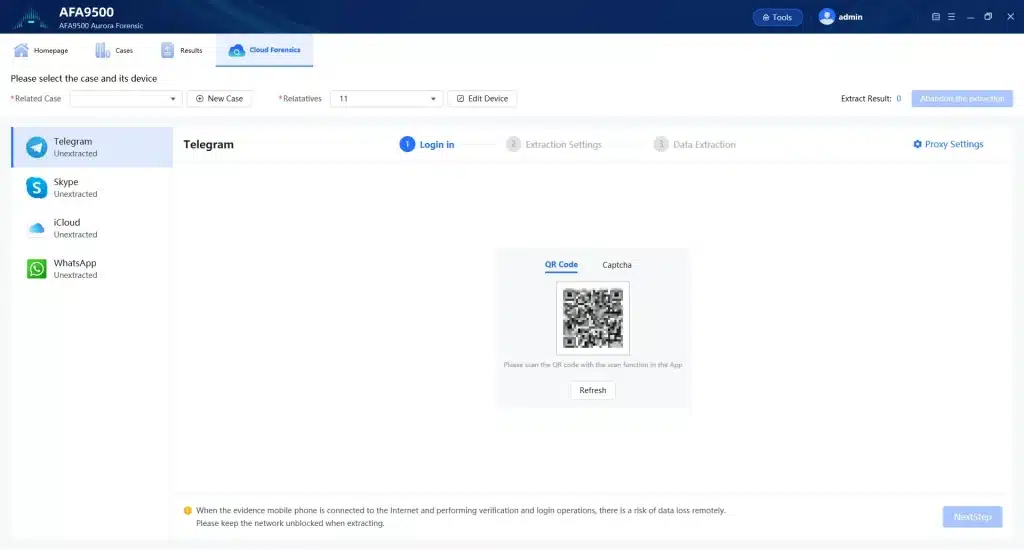Open the Related Case dropdown
1024x550 pixels.
click(126, 99)
